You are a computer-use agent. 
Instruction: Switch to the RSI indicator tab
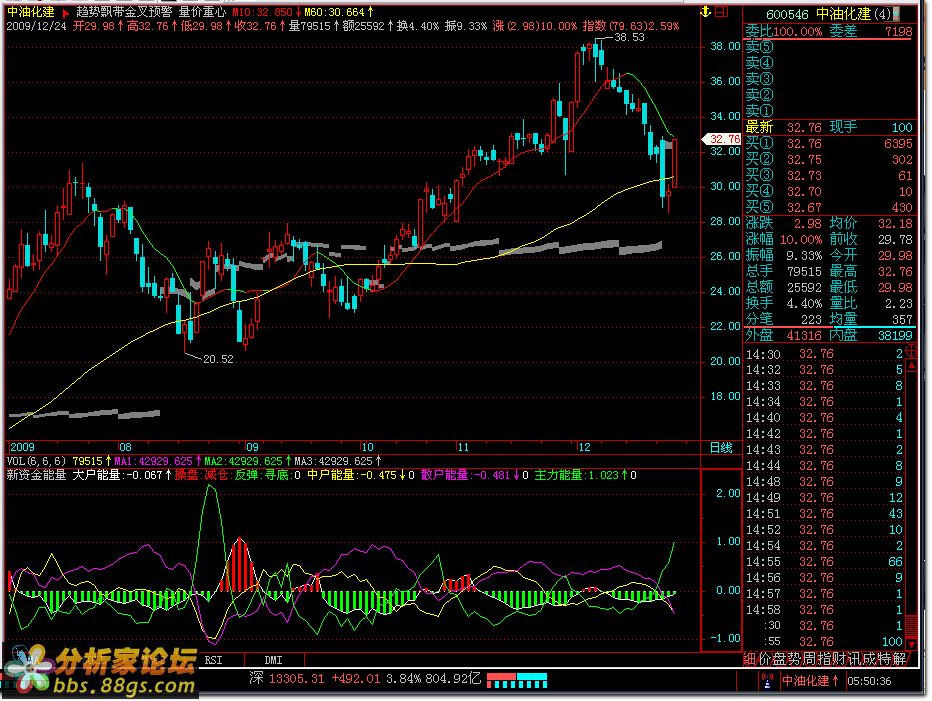click(x=214, y=661)
